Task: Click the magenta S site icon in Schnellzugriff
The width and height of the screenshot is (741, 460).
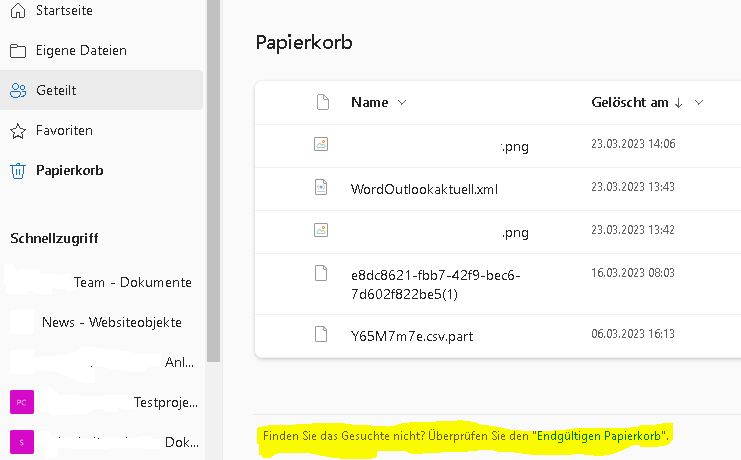Action: (20, 440)
